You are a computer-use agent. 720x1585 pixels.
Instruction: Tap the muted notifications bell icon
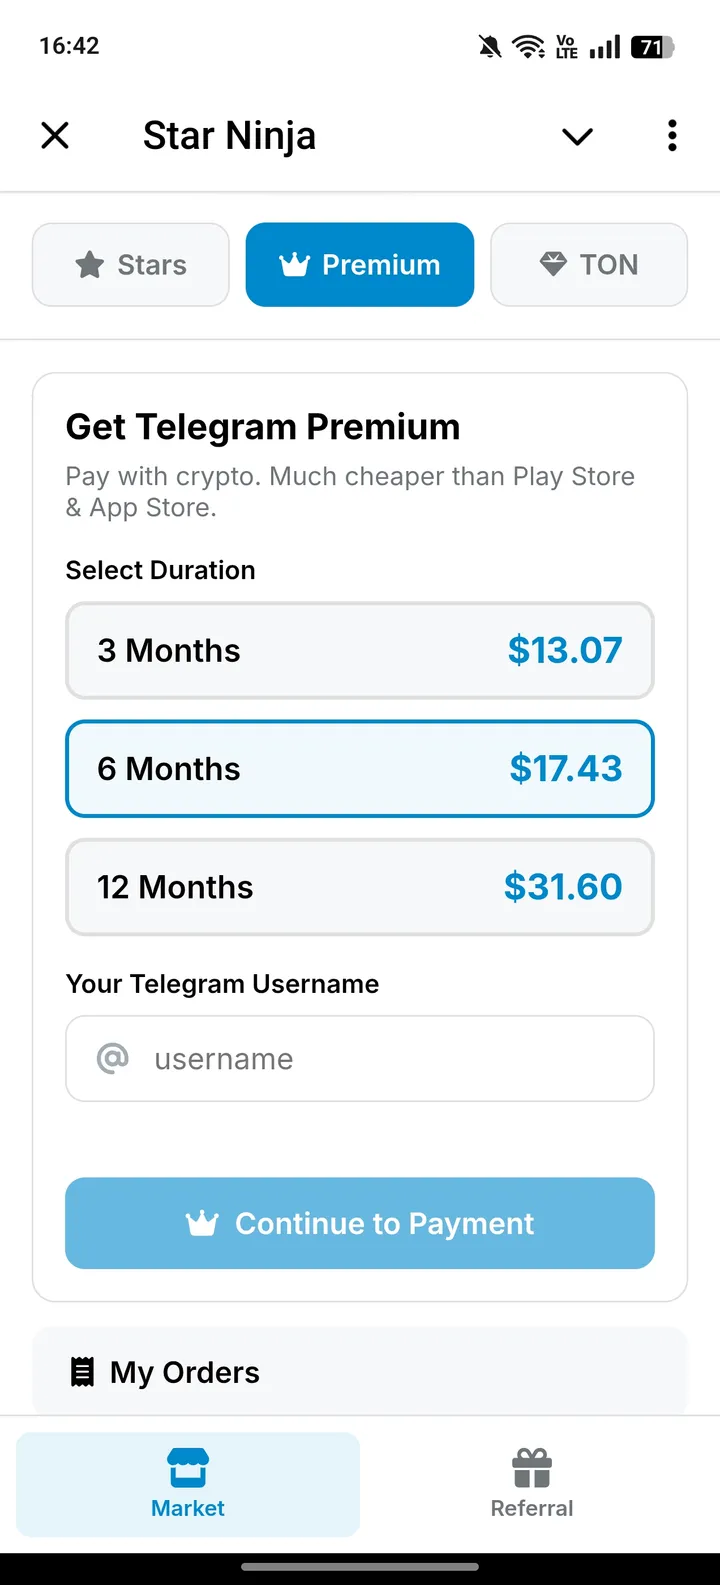pos(490,46)
